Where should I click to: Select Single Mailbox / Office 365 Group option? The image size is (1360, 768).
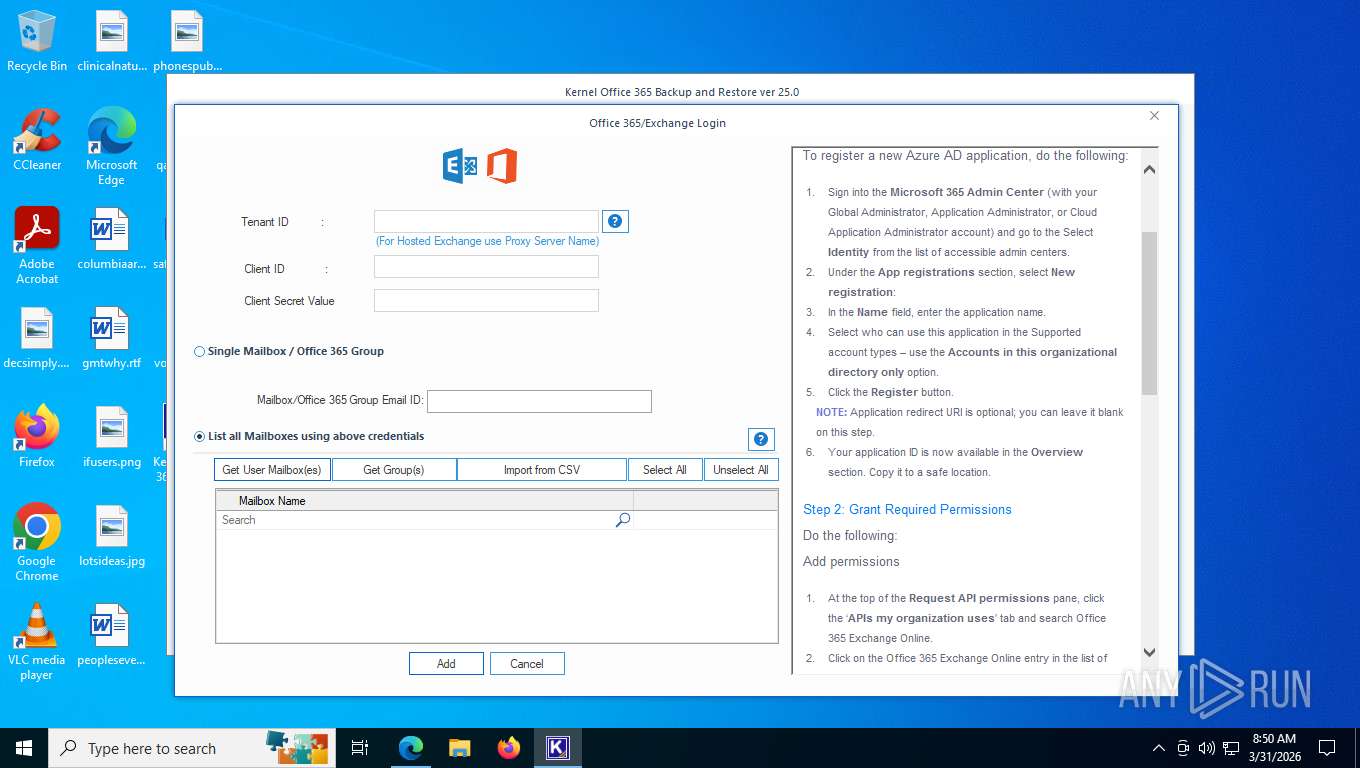coord(289,352)
